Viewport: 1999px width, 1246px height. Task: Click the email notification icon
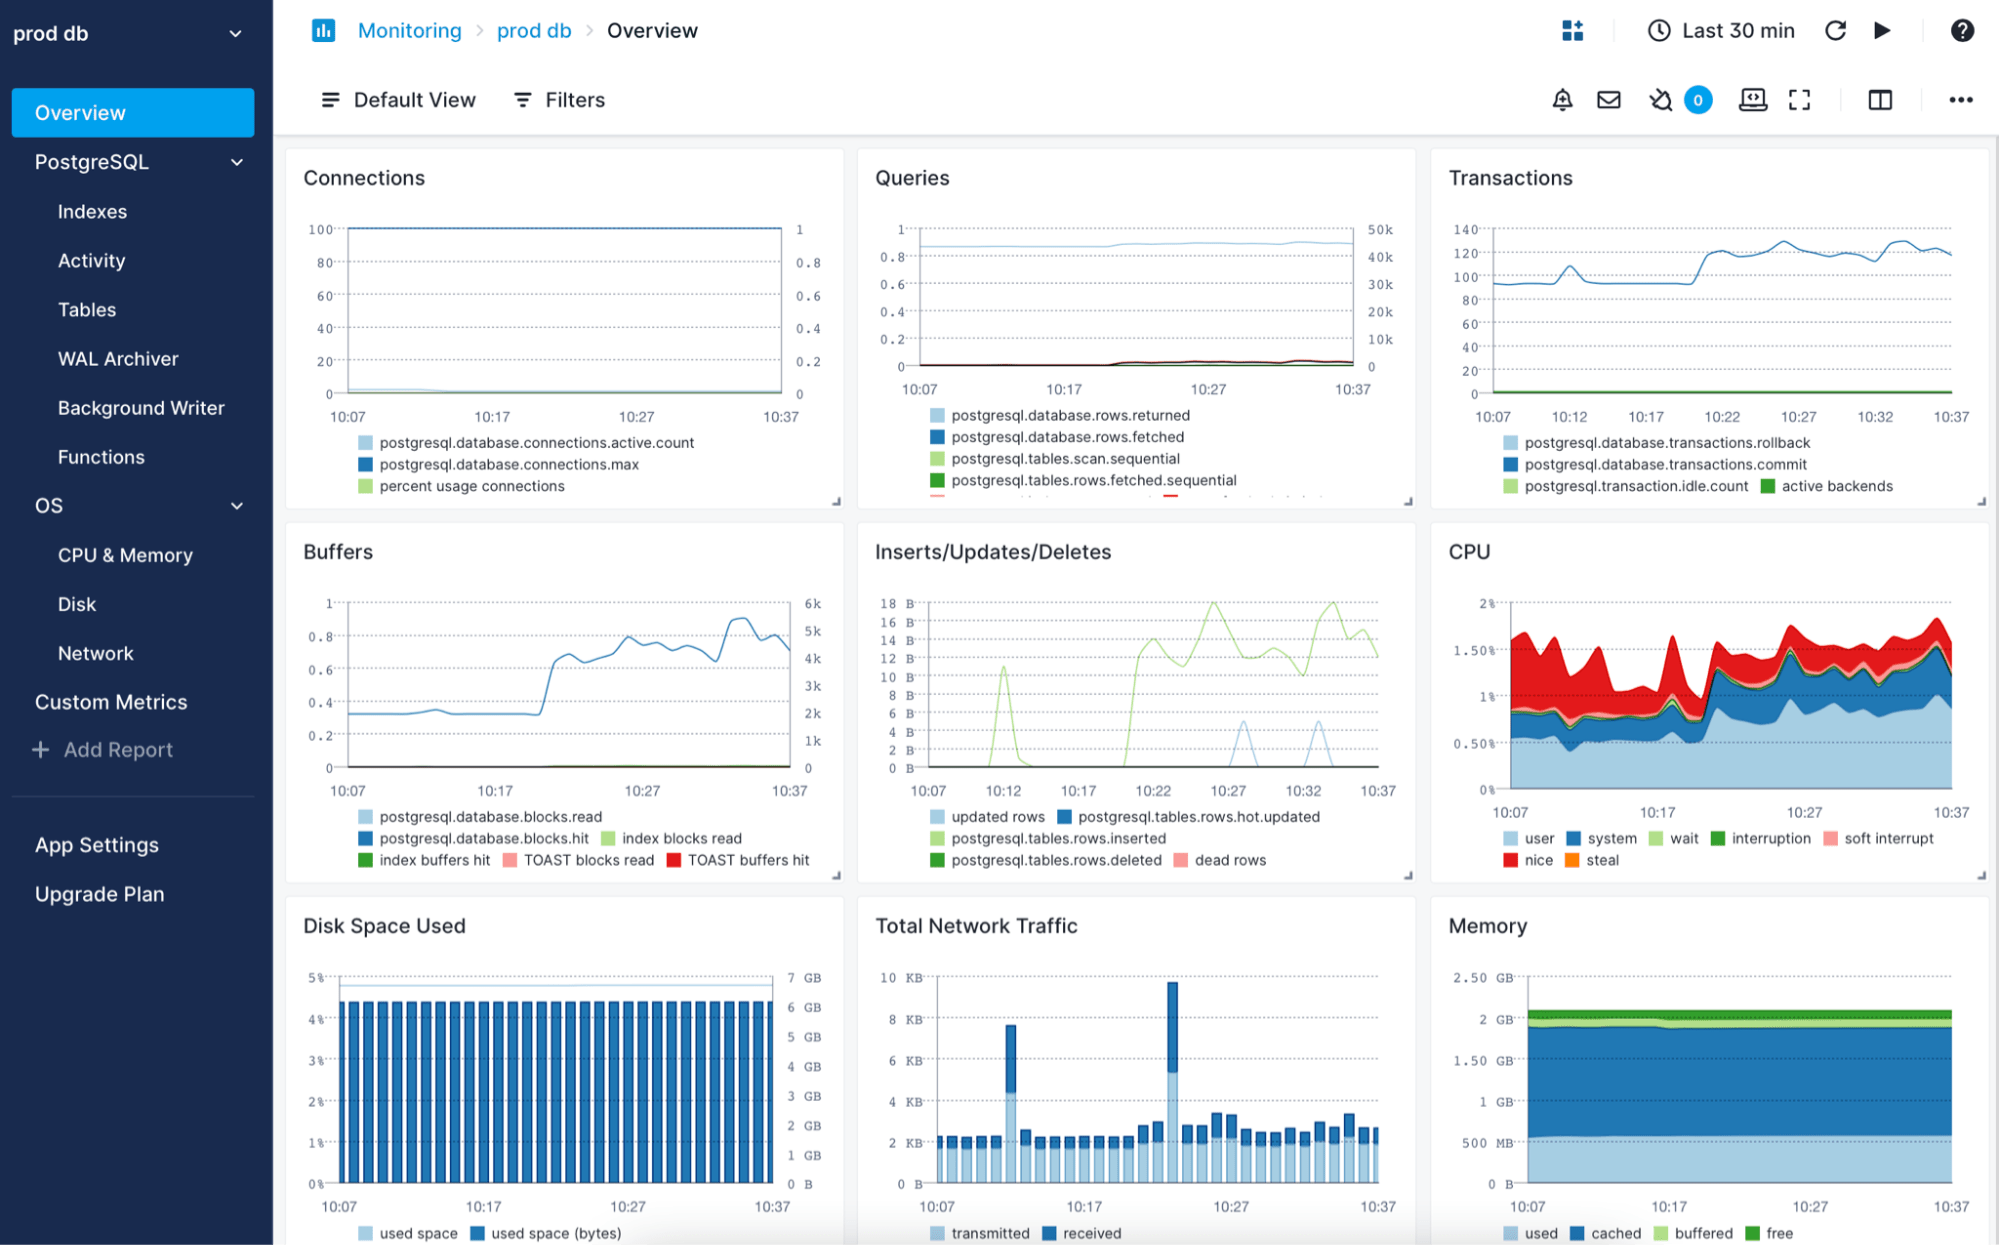click(1612, 99)
